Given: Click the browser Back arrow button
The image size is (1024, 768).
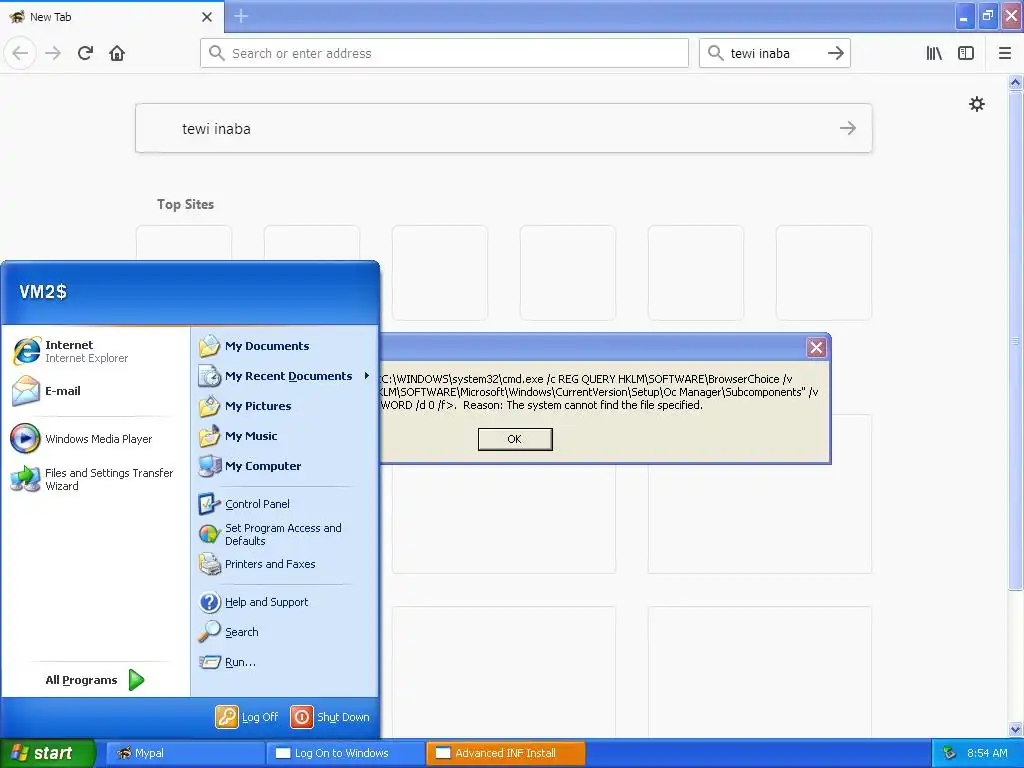Looking at the screenshot, I should click(20, 53).
